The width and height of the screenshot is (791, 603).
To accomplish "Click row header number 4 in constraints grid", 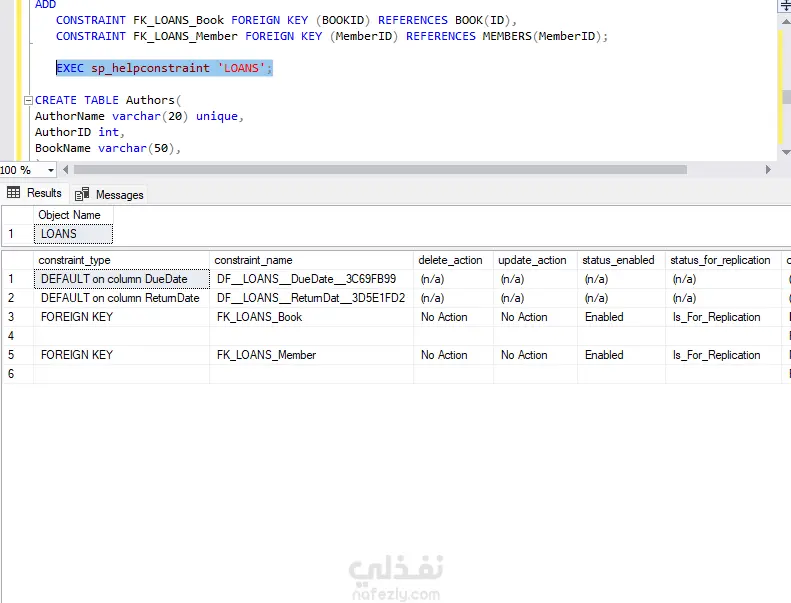I will click(18, 336).
